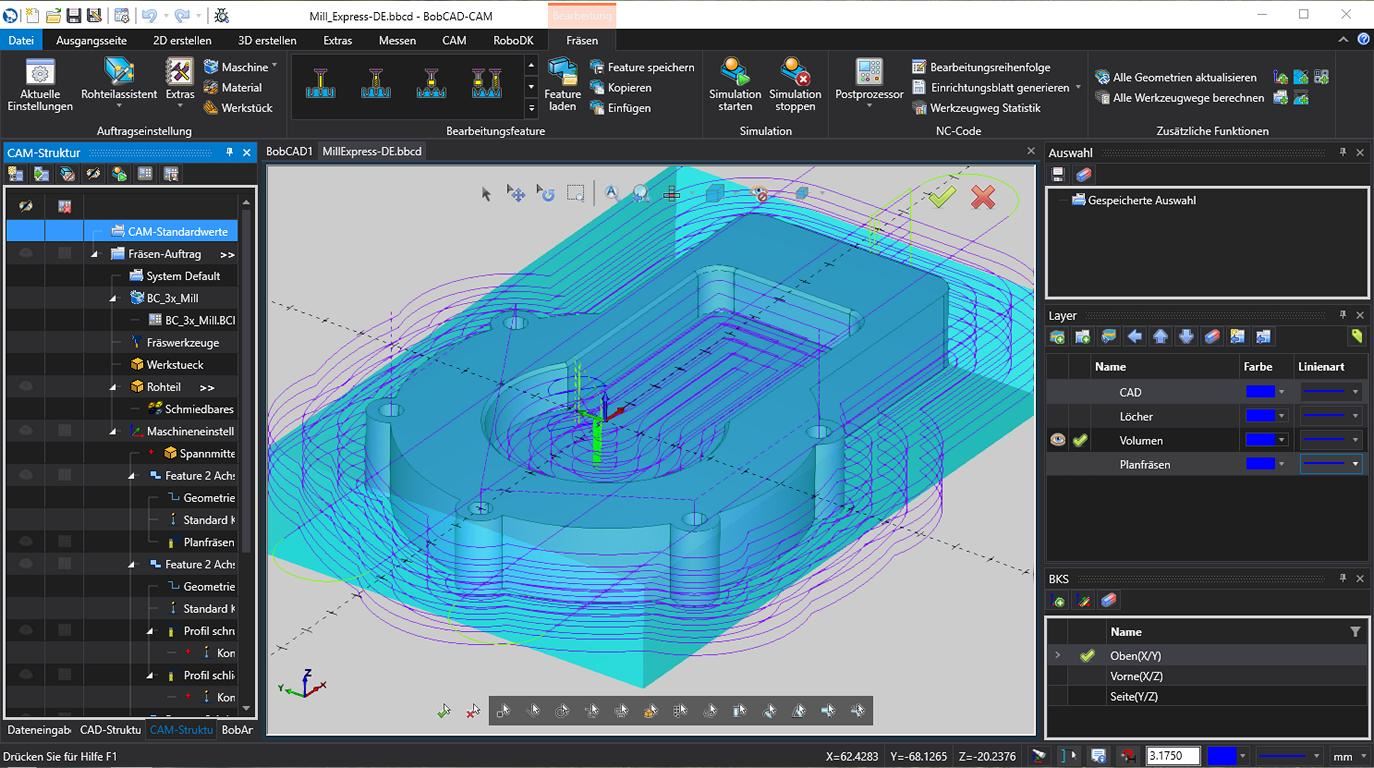Click the yellow tag icon in Layer panel
The width and height of the screenshot is (1374, 768).
click(x=1356, y=337)
